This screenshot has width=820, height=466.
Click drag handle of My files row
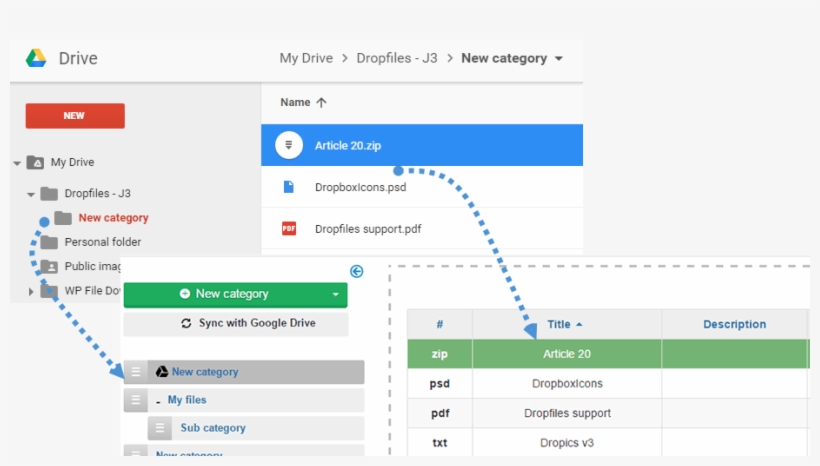pos(135,400)
